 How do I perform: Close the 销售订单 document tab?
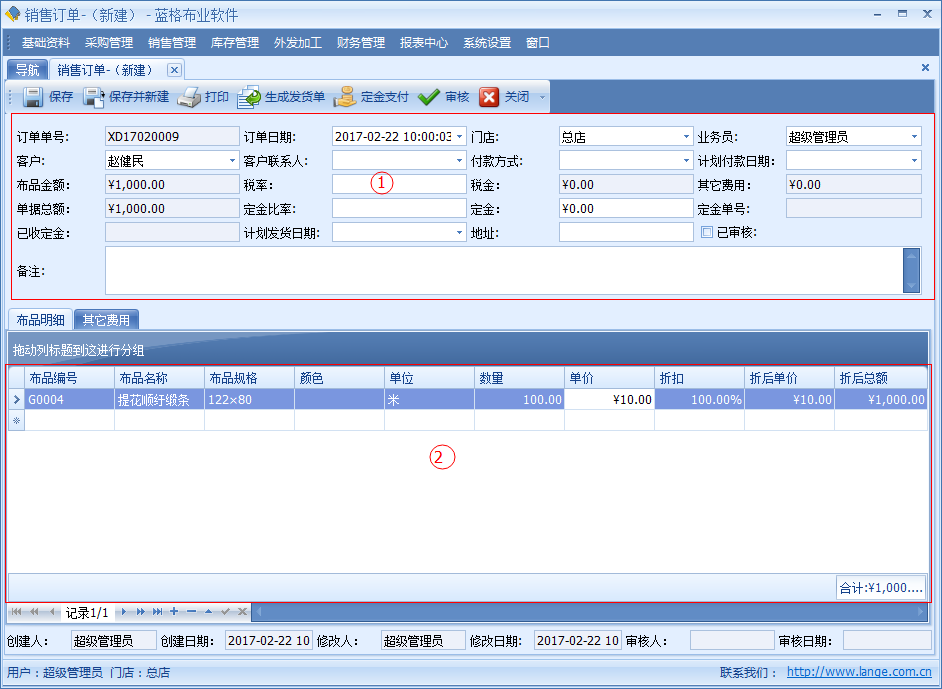point(174,70)
